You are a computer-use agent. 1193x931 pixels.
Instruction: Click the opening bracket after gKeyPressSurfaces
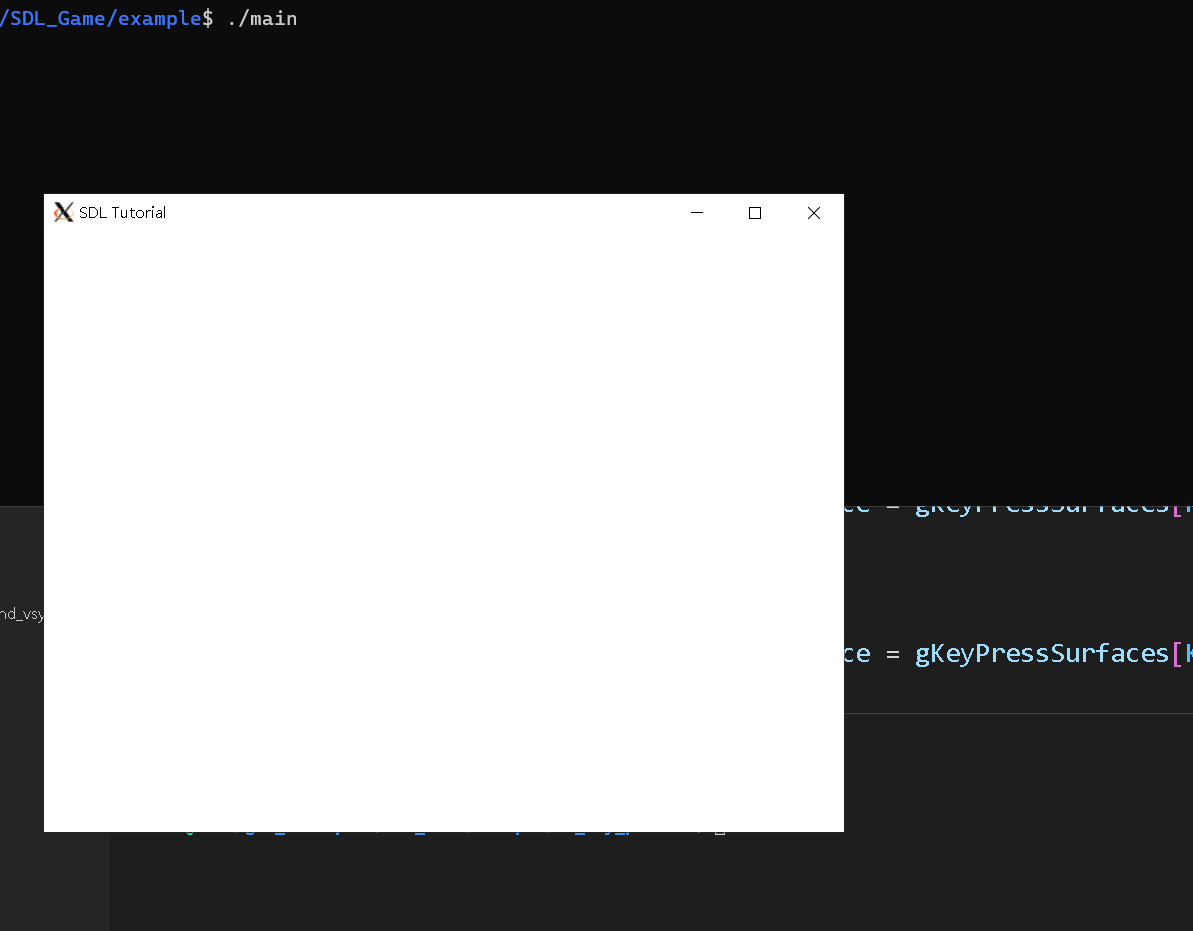click(x=1177, y=652)
